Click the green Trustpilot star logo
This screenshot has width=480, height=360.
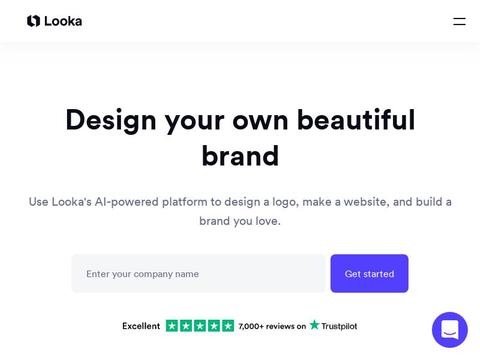(314, 325)
